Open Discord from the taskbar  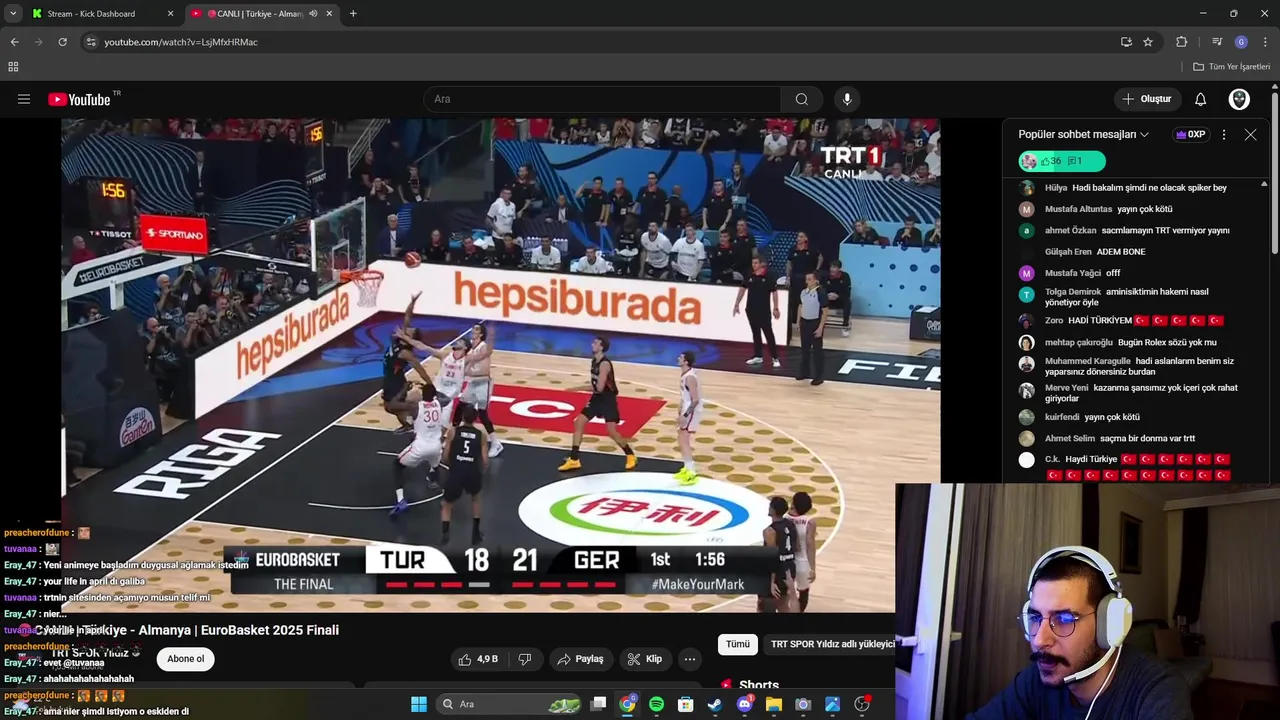click(744, 704)
